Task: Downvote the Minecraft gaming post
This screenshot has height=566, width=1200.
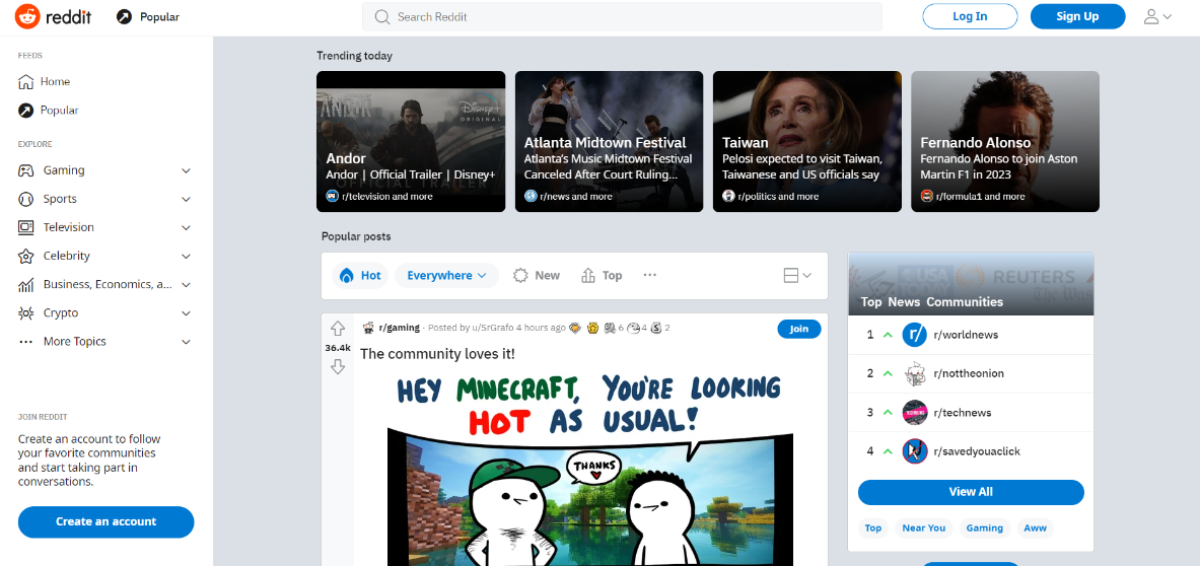Action: [x=338, y=367]
